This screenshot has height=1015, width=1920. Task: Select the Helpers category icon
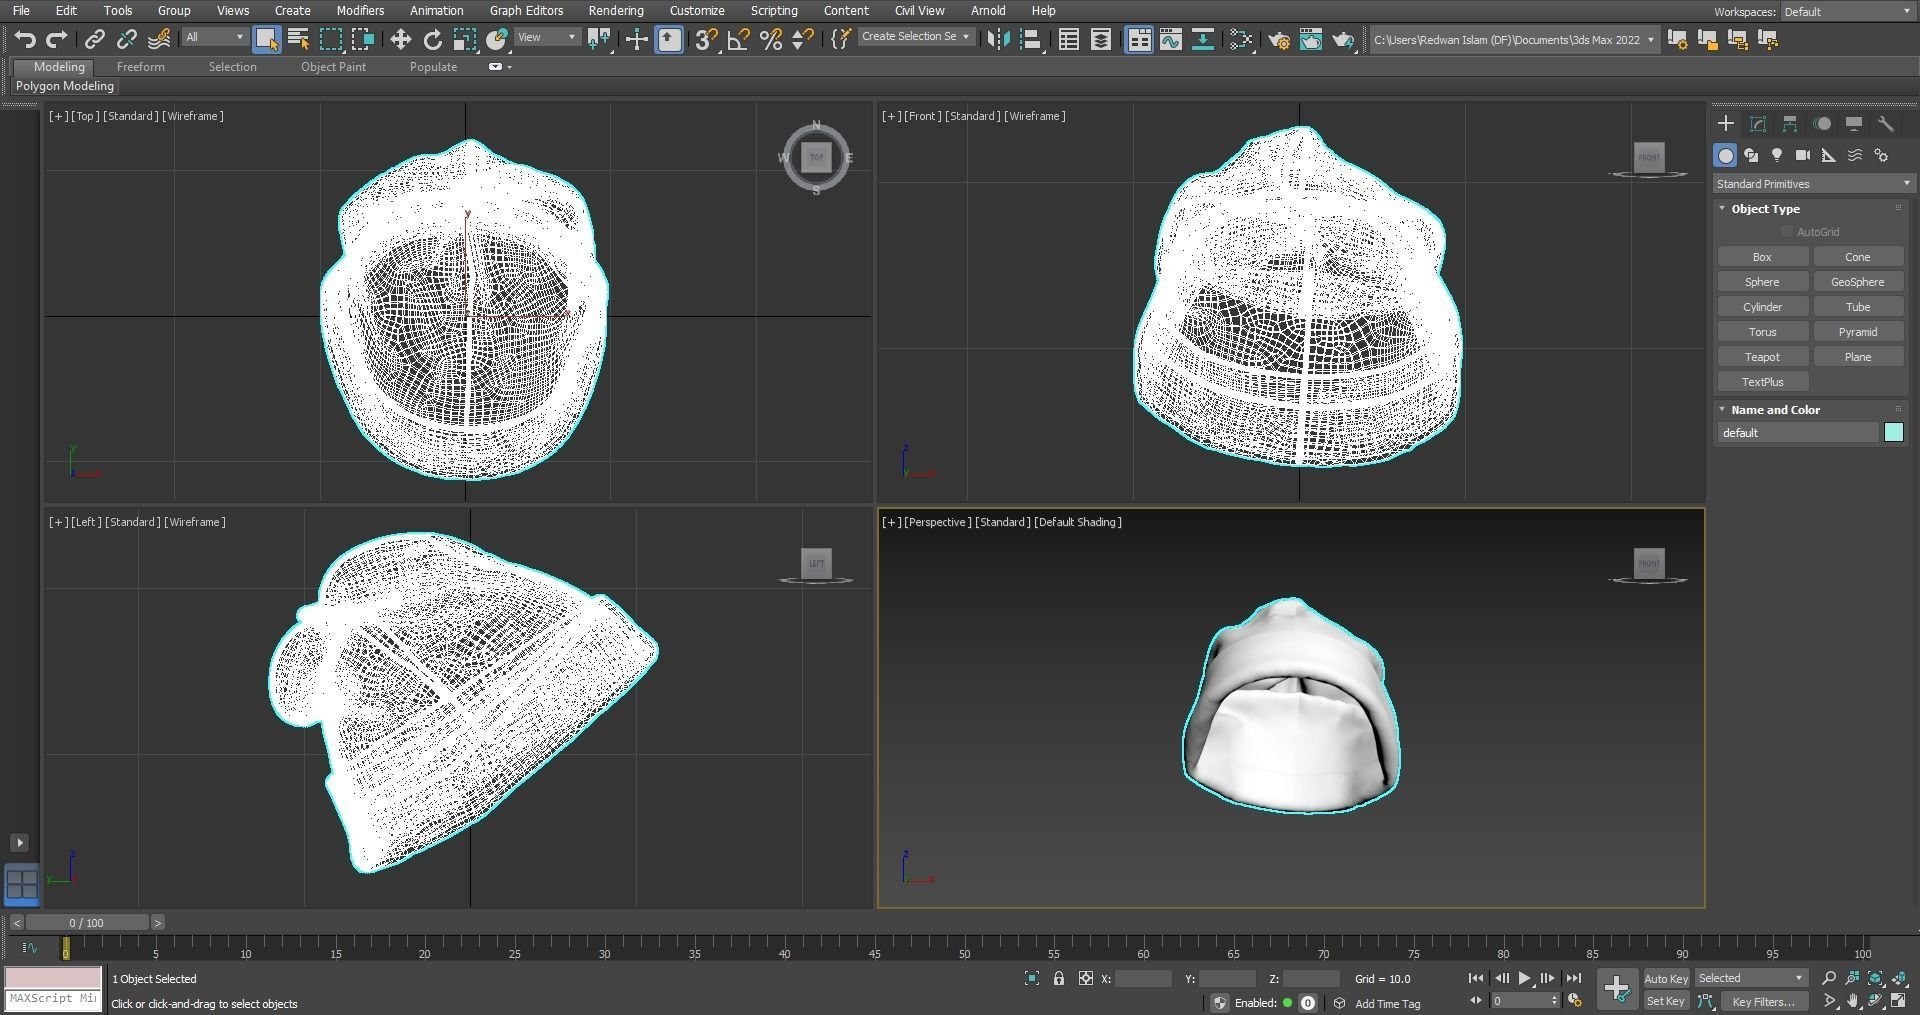point(1829,155)
